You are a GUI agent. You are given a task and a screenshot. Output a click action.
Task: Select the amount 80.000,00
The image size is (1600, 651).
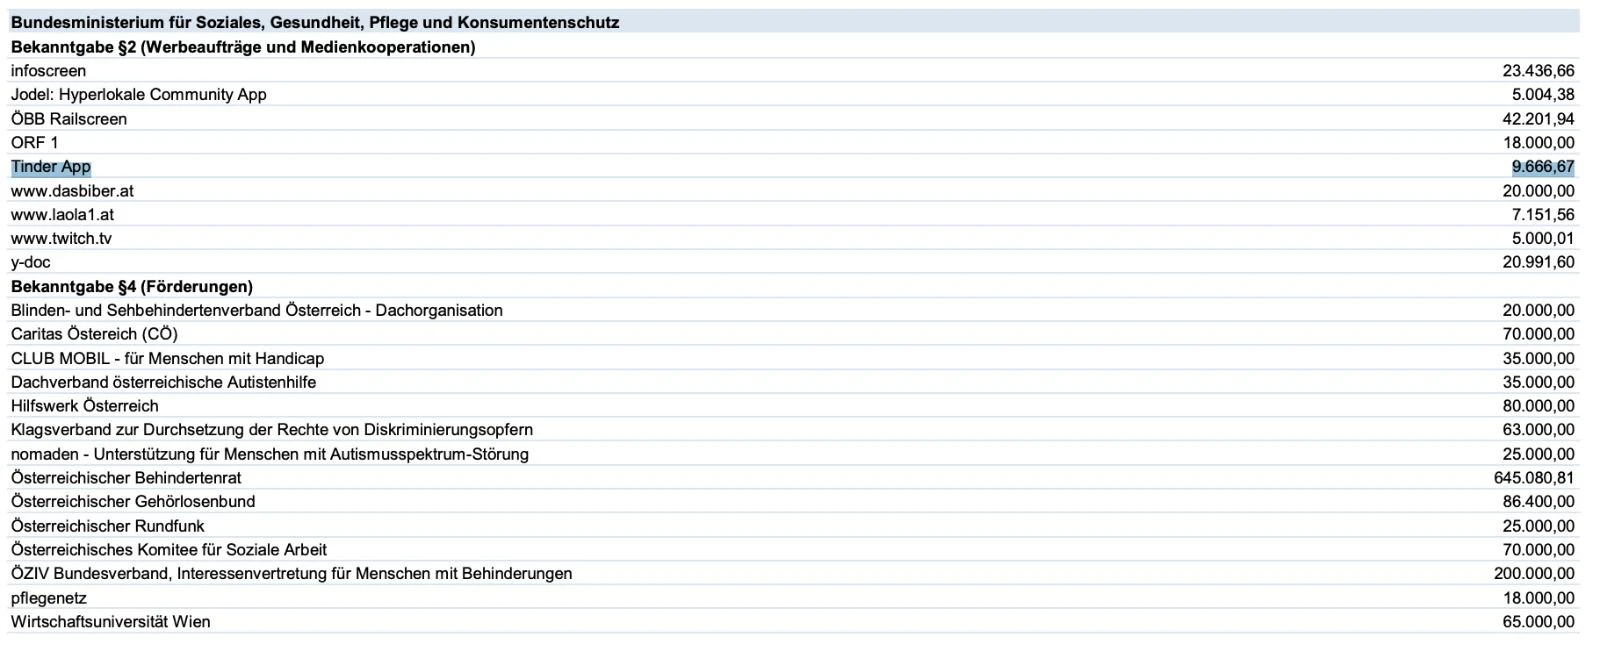pyautogui.click(x=1538, y=406)
